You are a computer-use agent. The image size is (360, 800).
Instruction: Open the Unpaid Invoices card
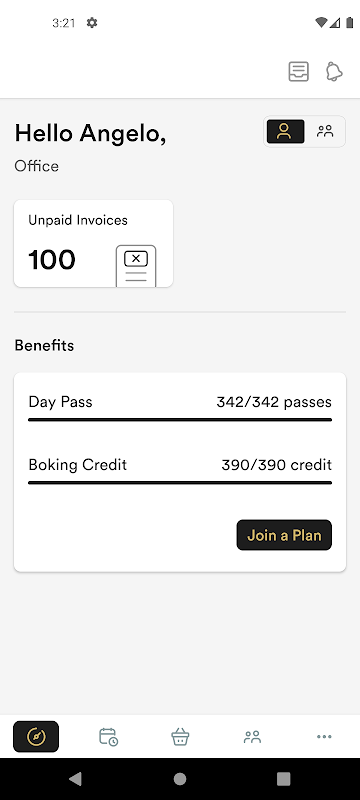pyautogui.click(x=93, y=243)
